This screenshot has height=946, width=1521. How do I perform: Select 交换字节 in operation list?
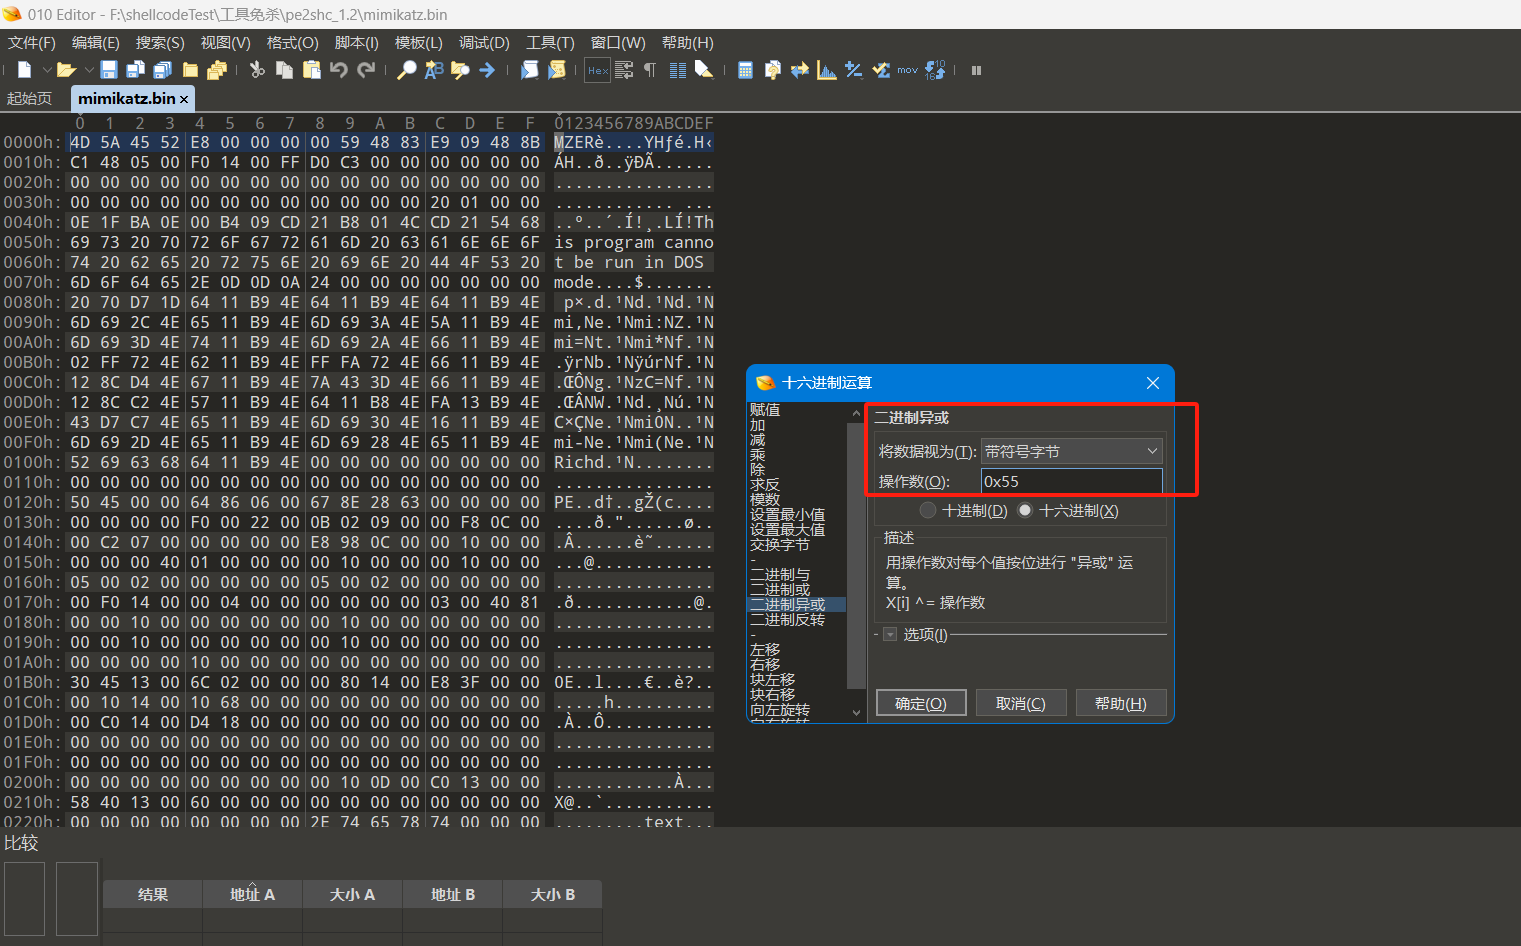tap(780, 545)
